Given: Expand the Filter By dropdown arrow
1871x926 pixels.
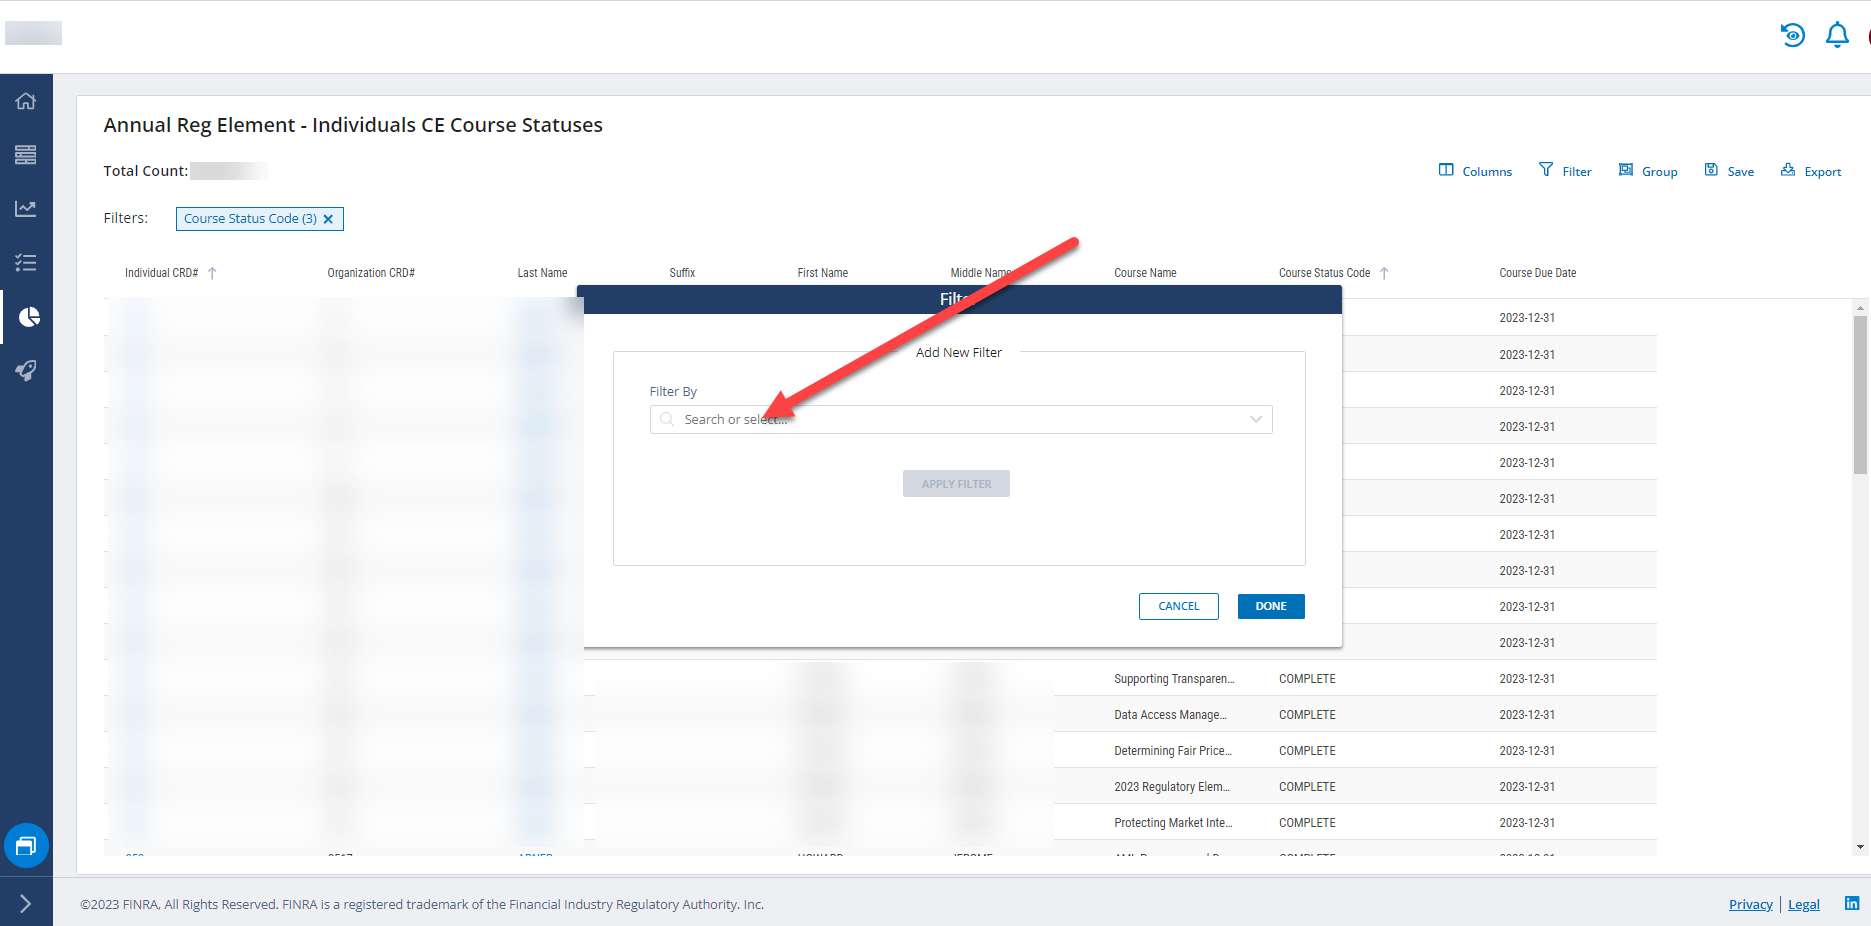Looking at the screenshot, I should tap(1255, 420).
